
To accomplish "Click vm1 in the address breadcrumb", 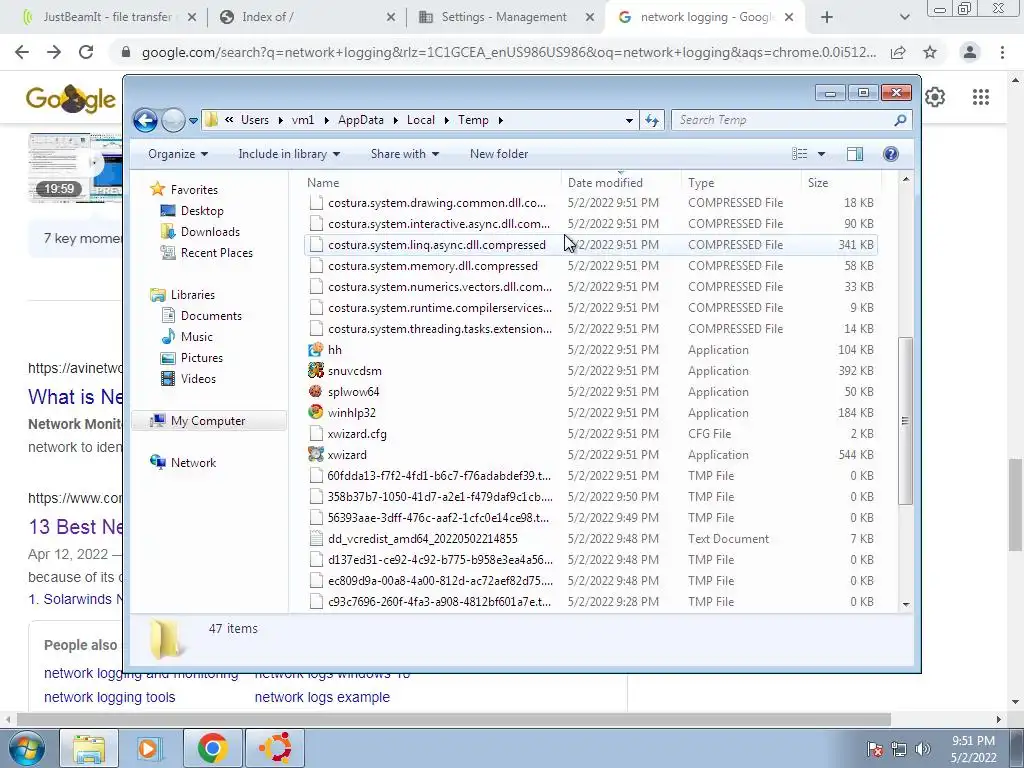I will coord(303,120).
